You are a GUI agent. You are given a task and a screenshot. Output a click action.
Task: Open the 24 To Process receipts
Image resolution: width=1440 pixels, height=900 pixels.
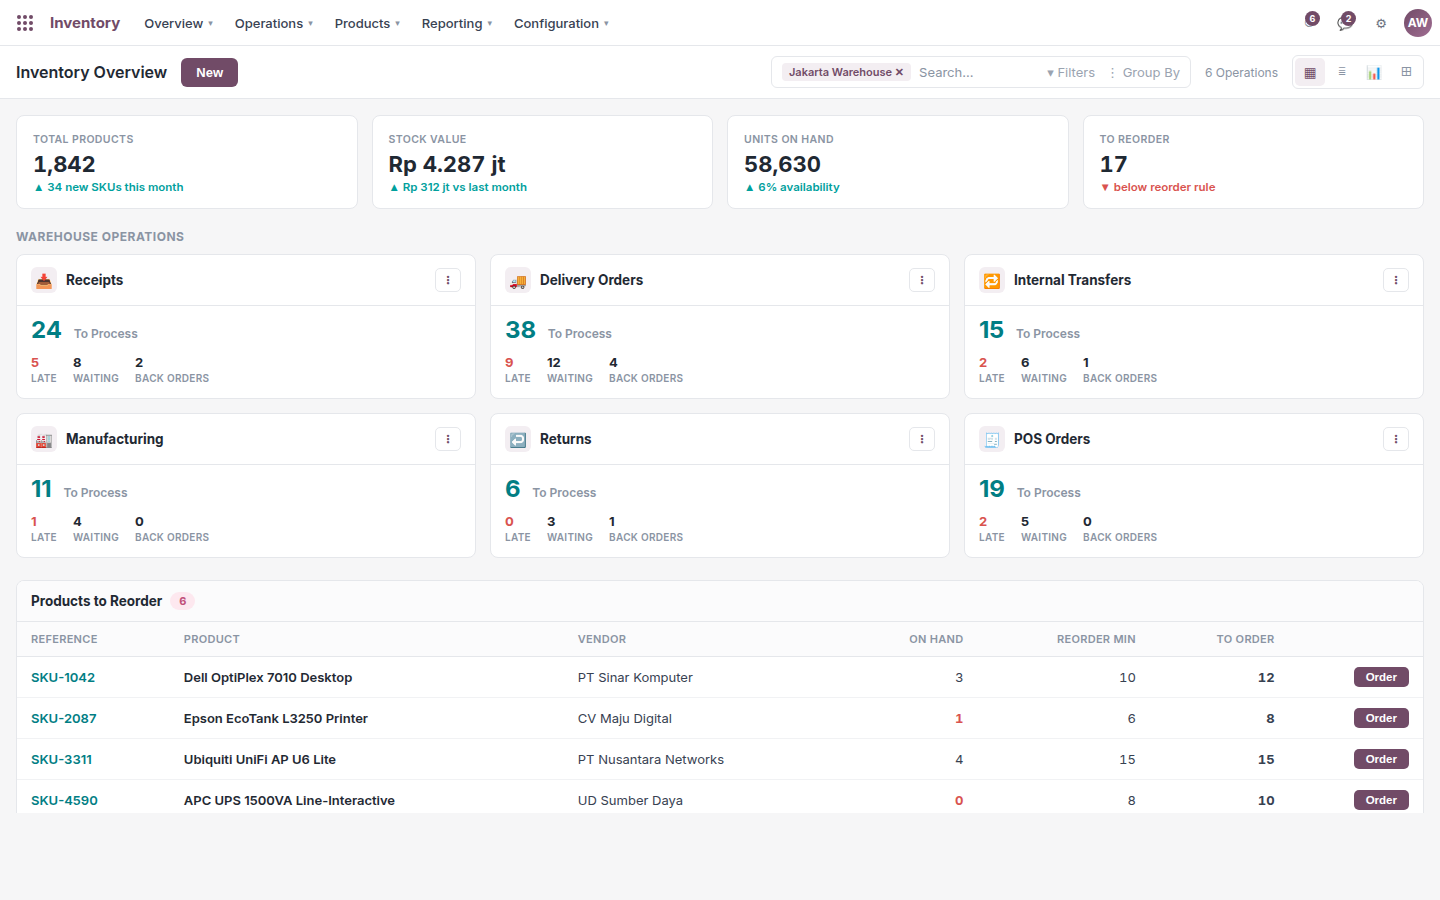point(84,330)
